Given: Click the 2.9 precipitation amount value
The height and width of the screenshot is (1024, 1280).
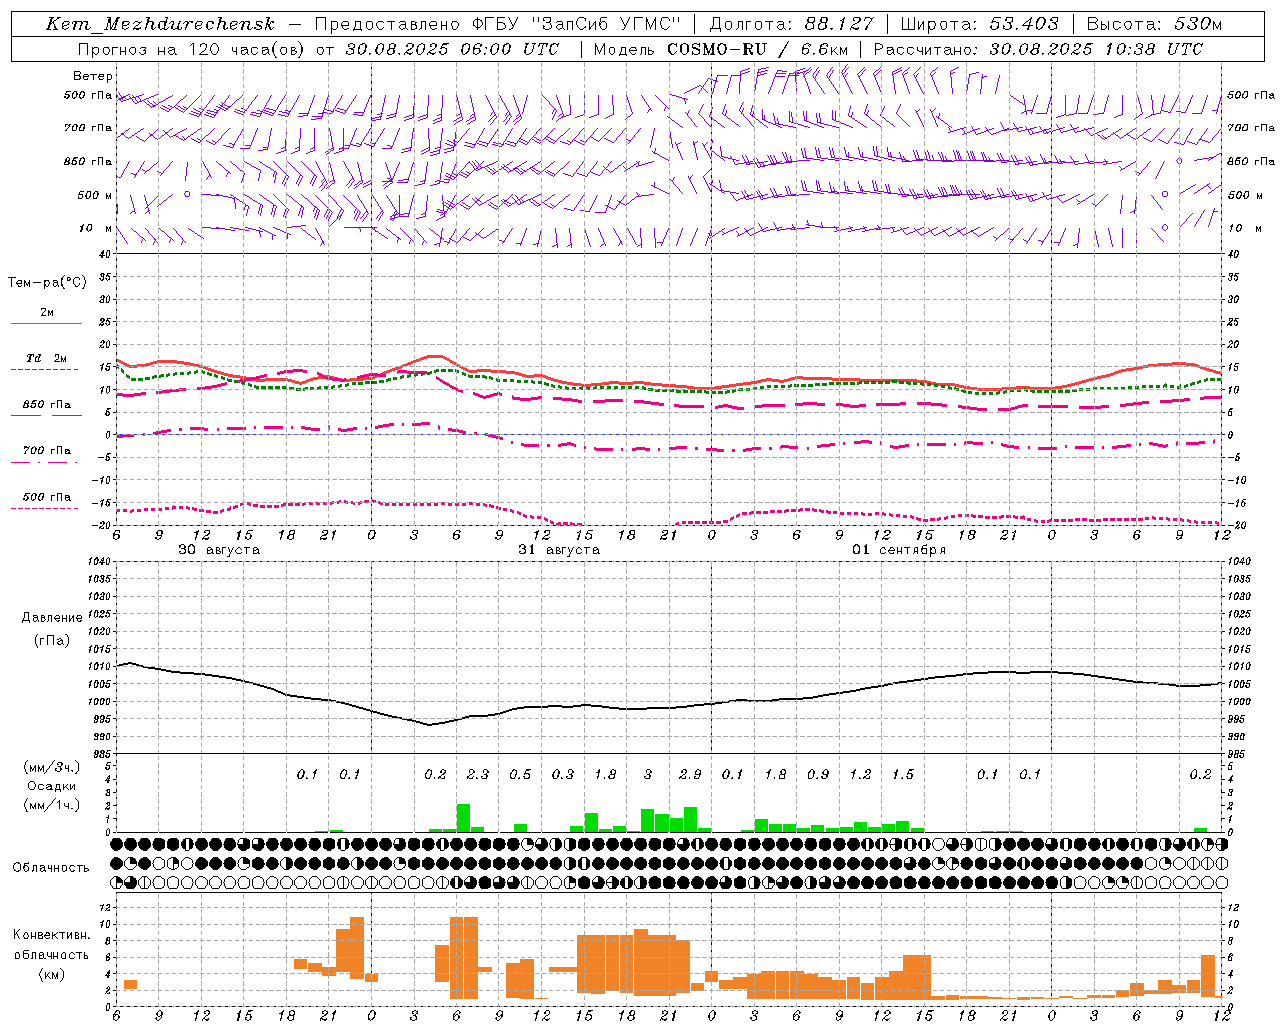Looking at the screenshot, I should coord(690,774).
